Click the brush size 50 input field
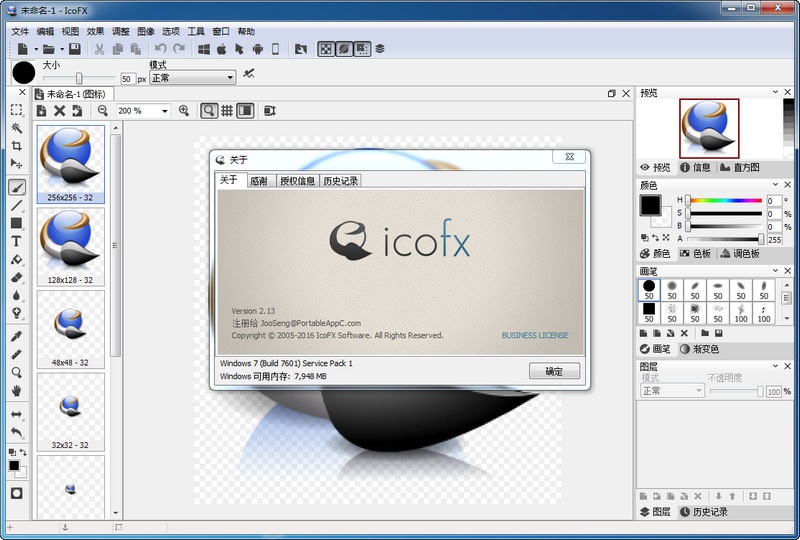The height and width of the screenshot is (540, 800). [128, 79]
